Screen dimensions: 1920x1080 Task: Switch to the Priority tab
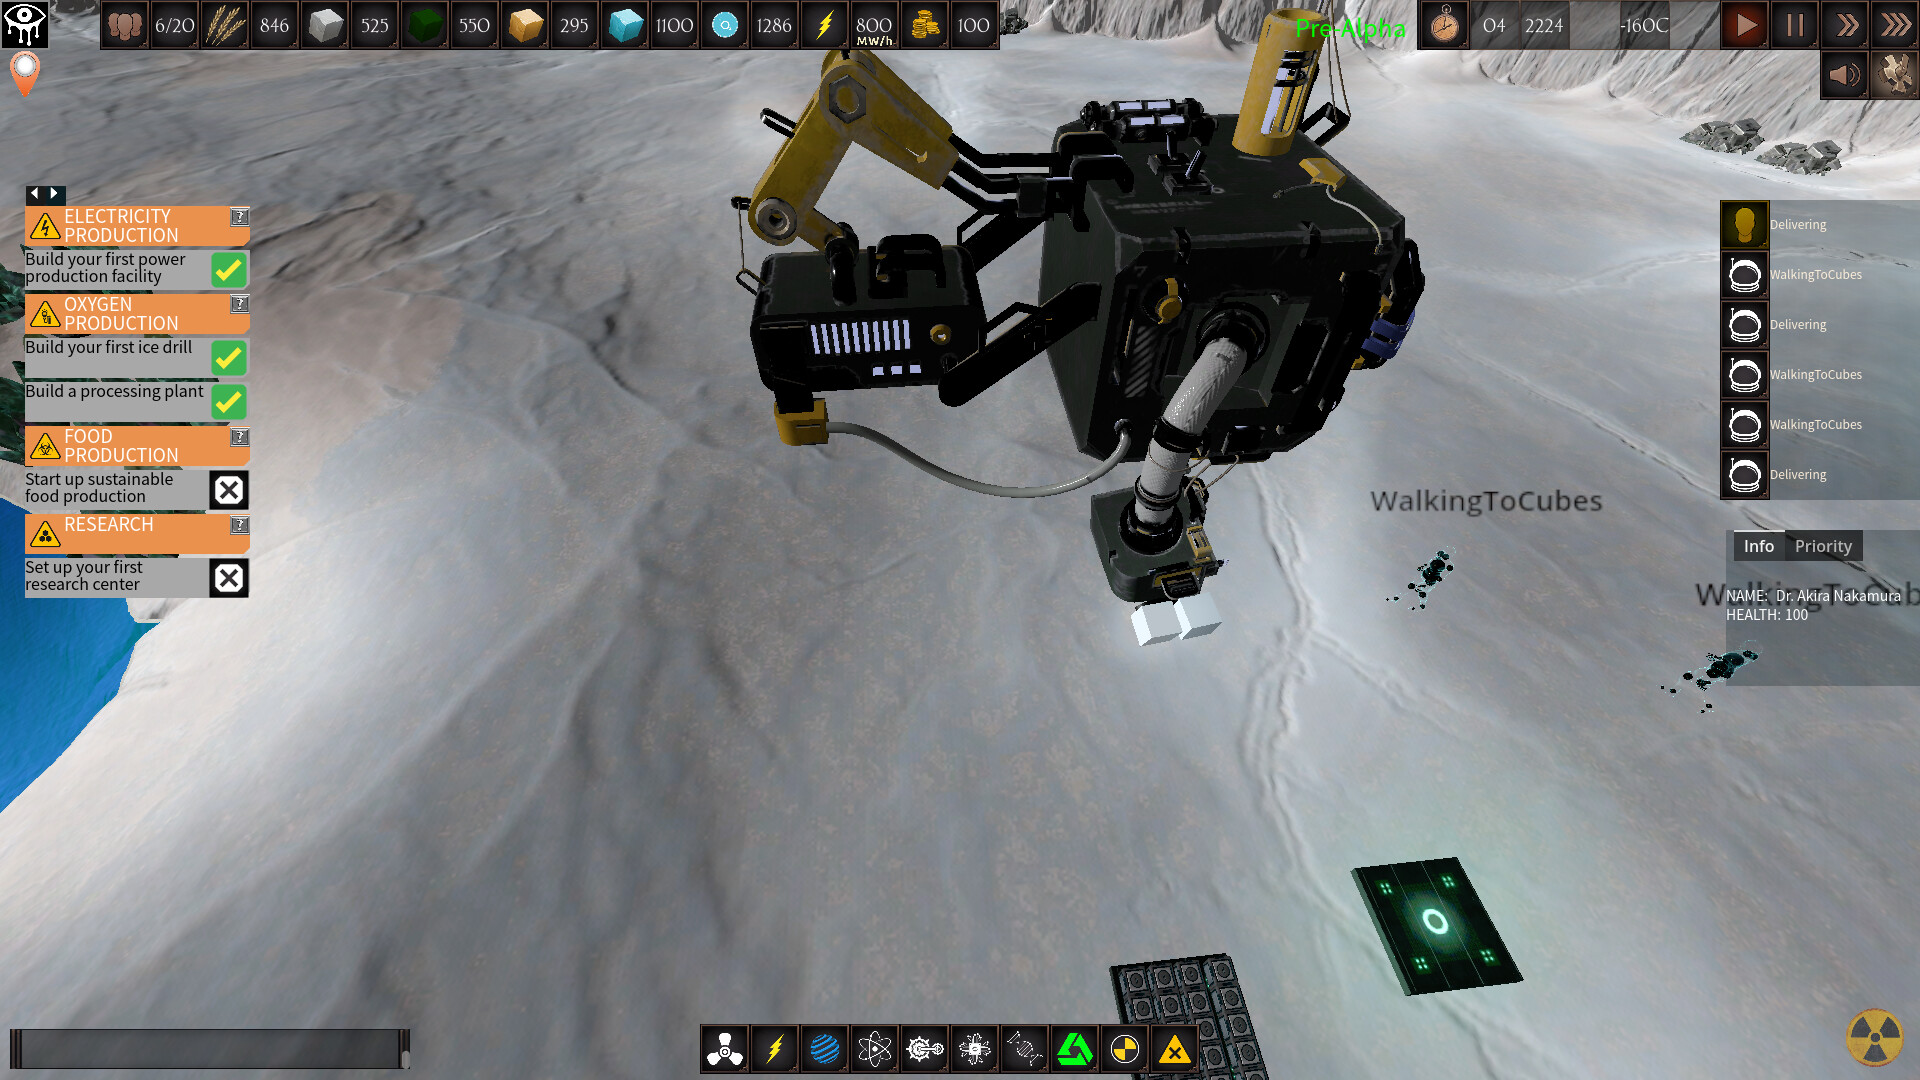[x=1823, y=546]
